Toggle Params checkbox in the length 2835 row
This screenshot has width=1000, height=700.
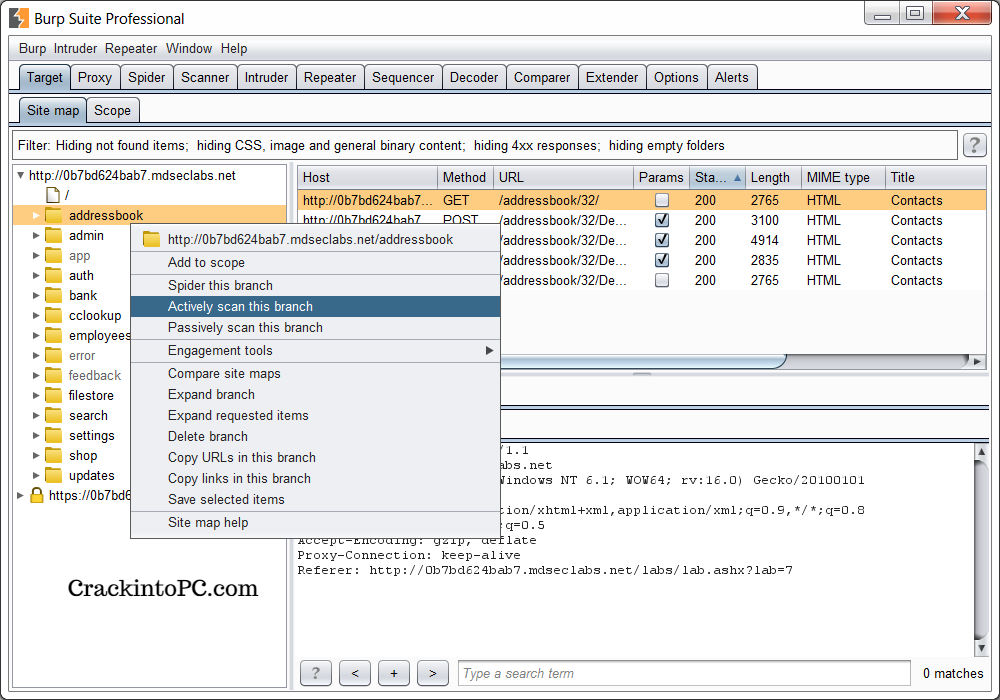662,260
